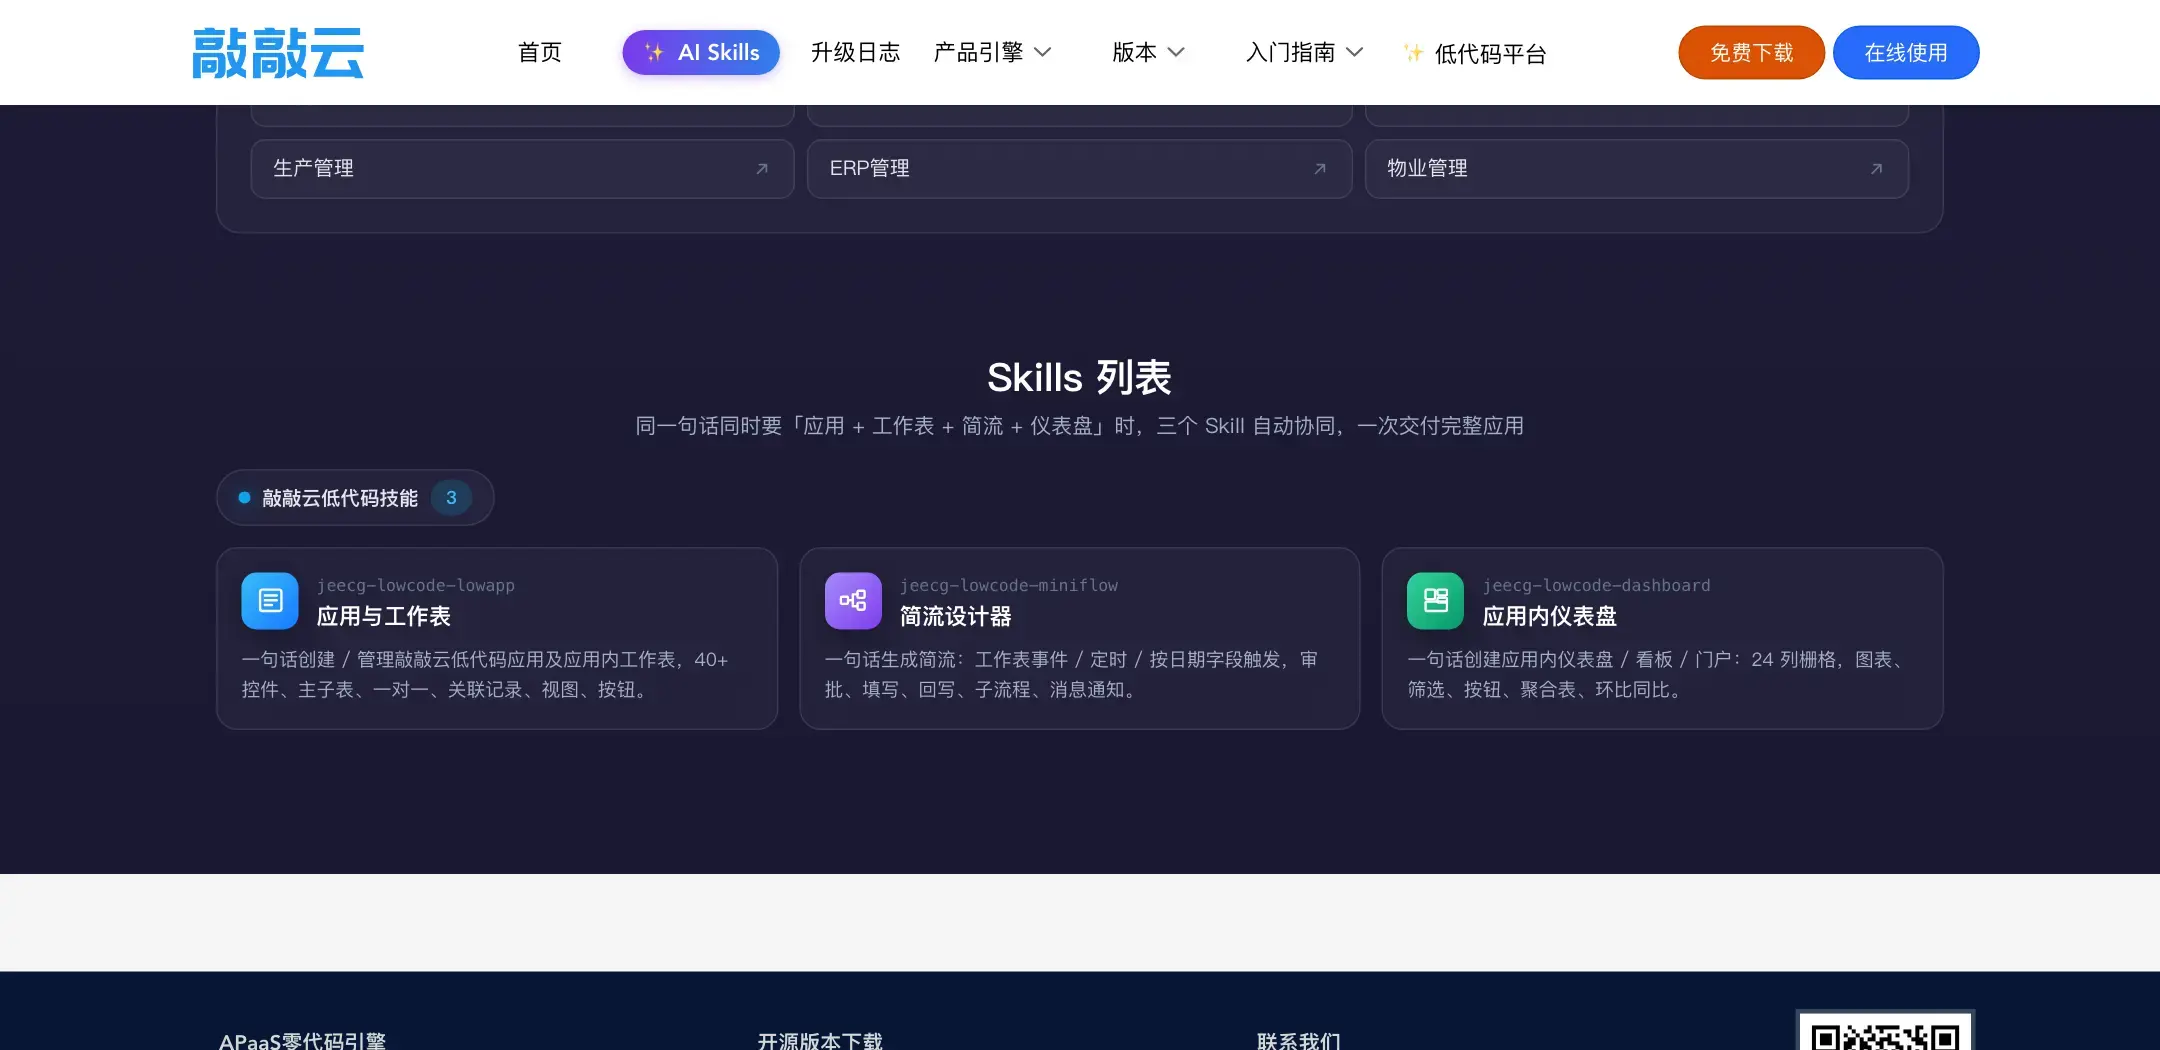Click the green 应用内仪表盘 skill icon

click(x=1435, y=600)
